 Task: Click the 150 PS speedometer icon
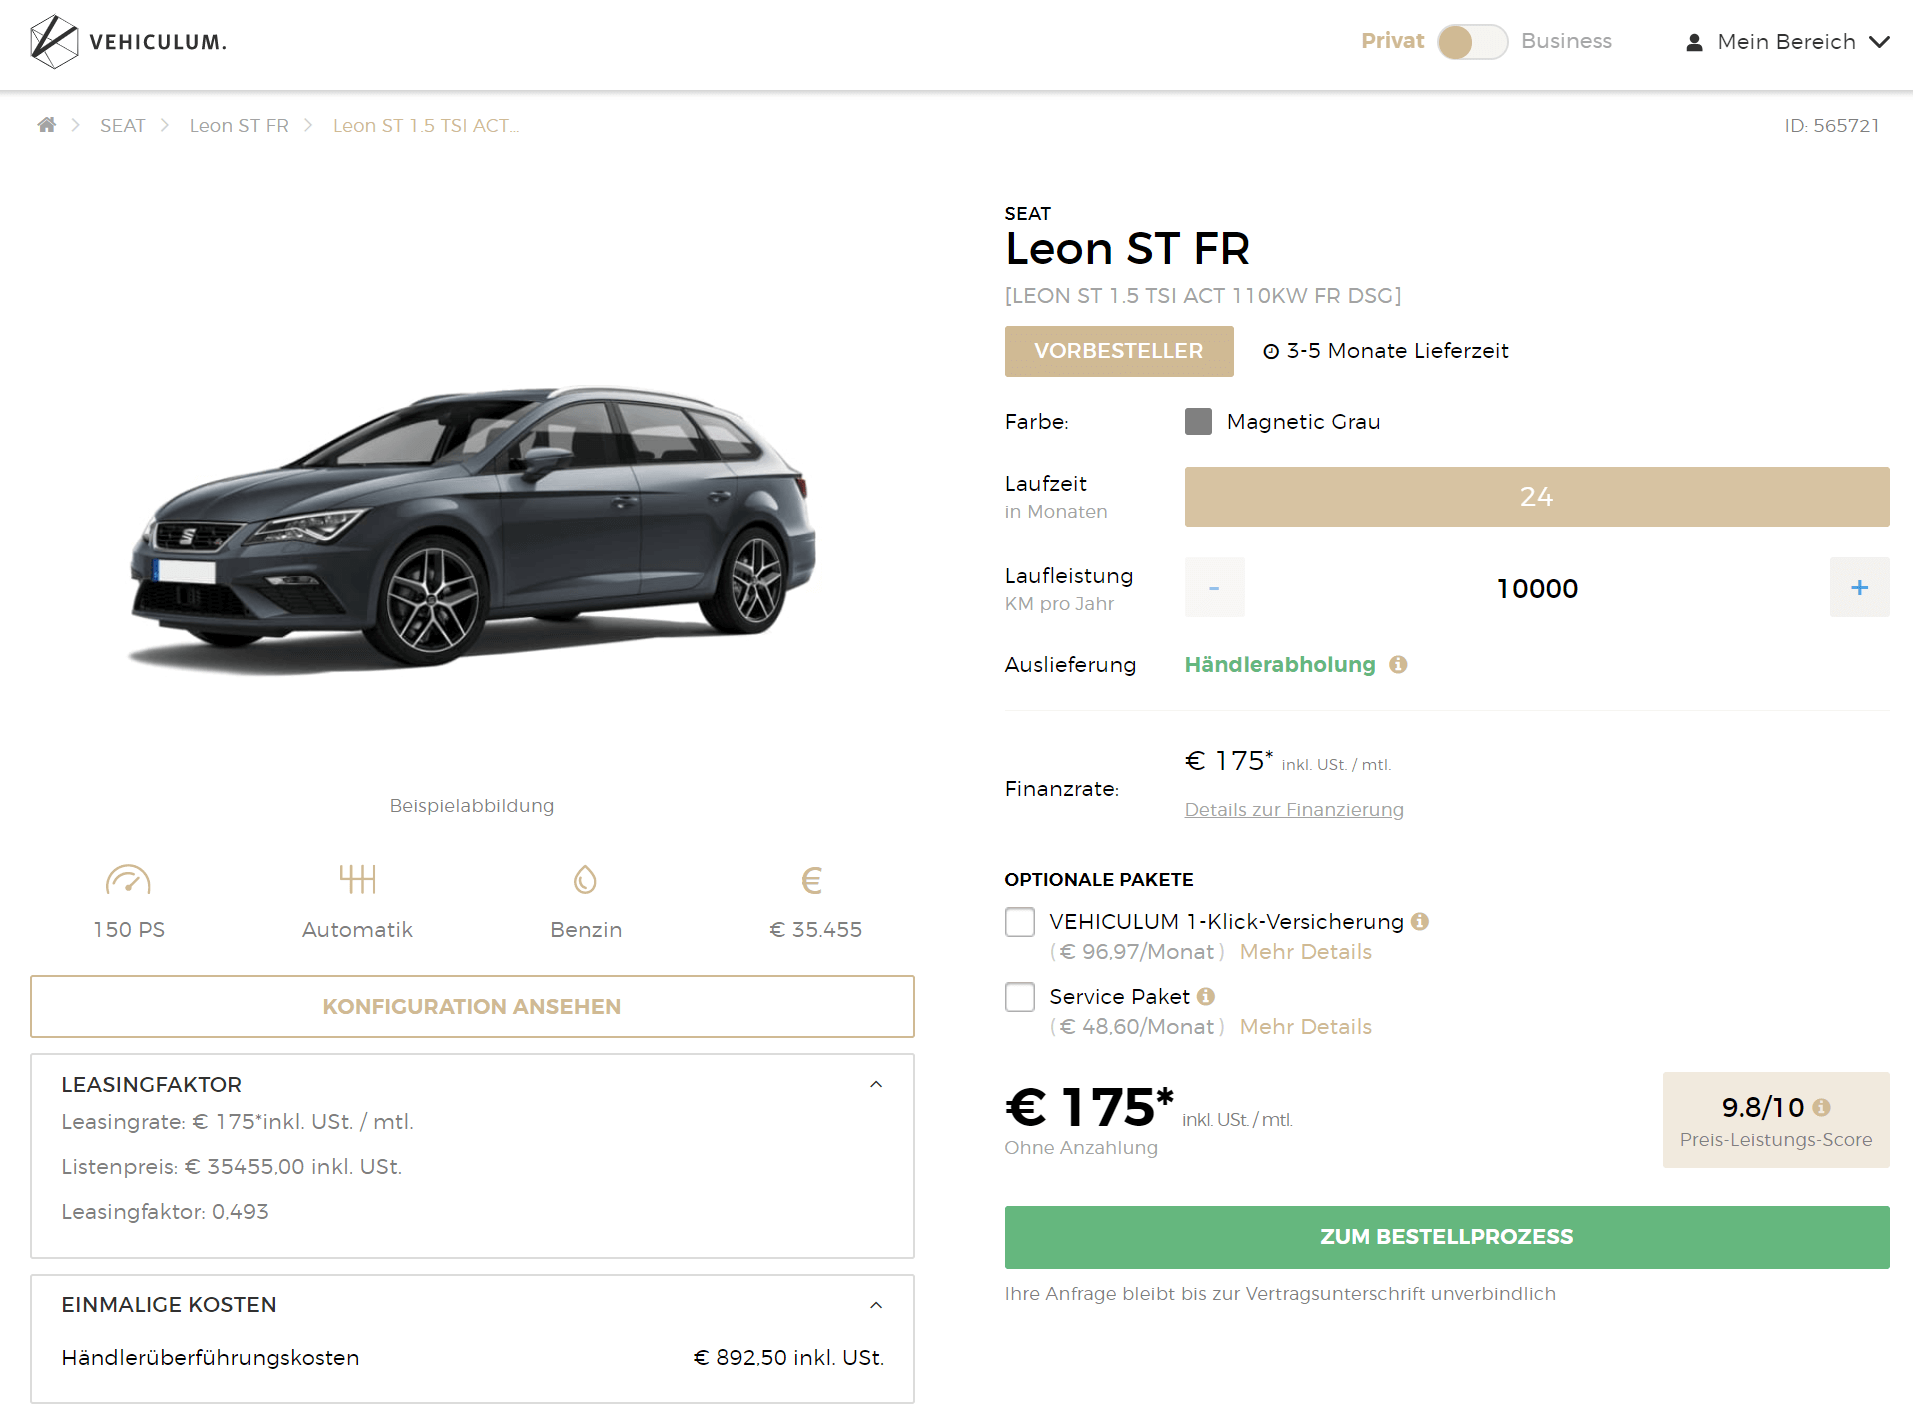128,880
